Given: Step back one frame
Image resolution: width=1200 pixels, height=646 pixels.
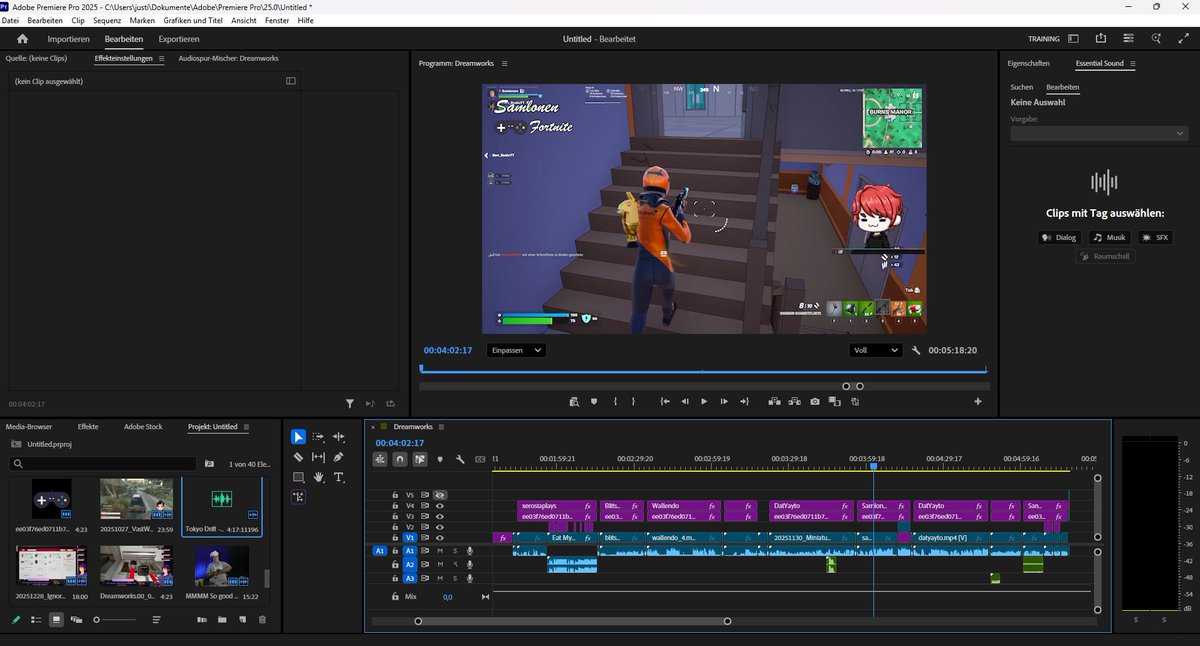Looking at the screenshot, I should click(685, 401).
